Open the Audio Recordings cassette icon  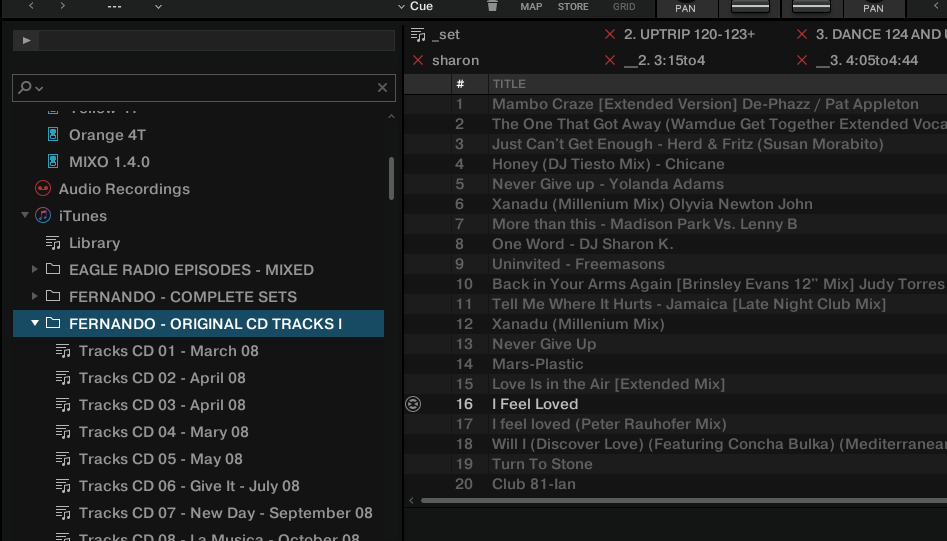point(43,189)
